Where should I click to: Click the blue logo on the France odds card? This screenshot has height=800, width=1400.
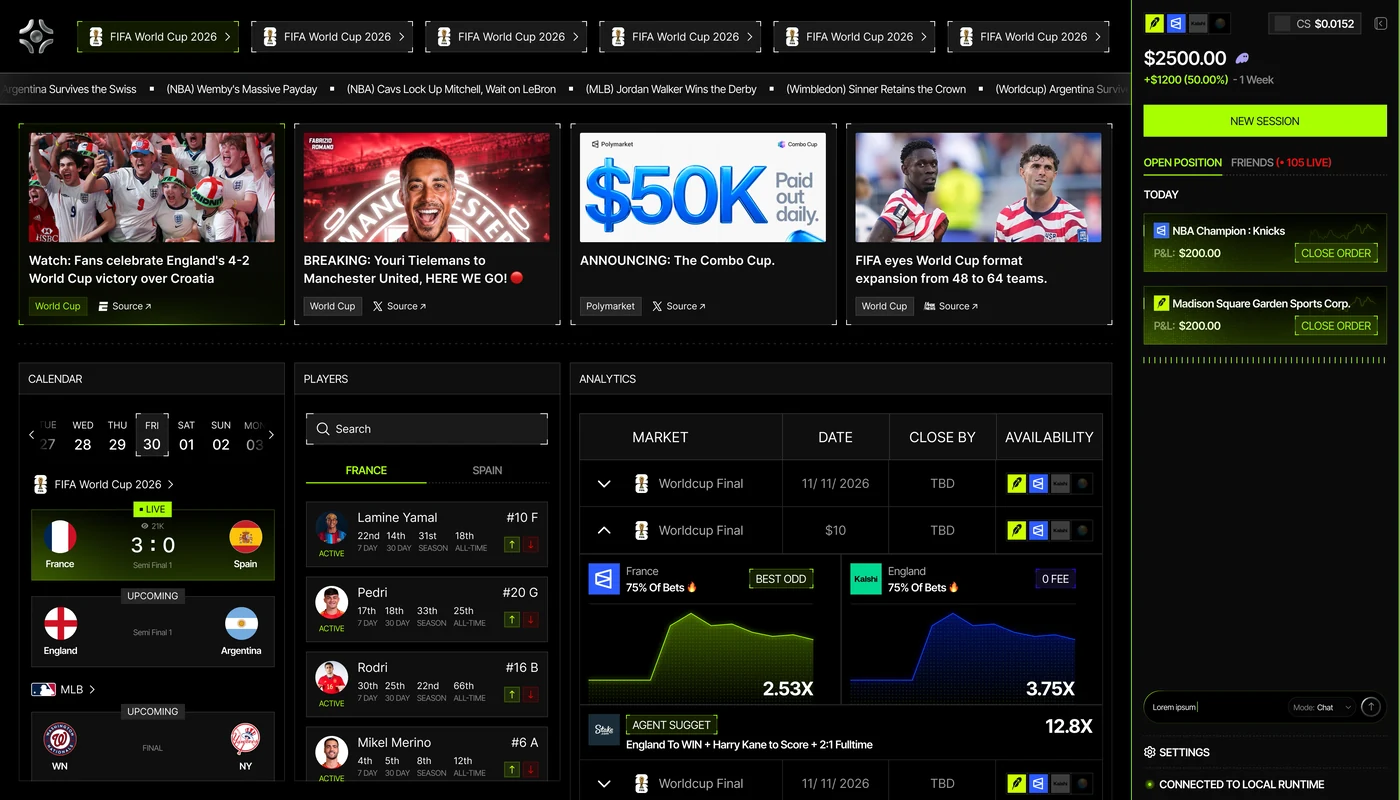coord(604,579)
